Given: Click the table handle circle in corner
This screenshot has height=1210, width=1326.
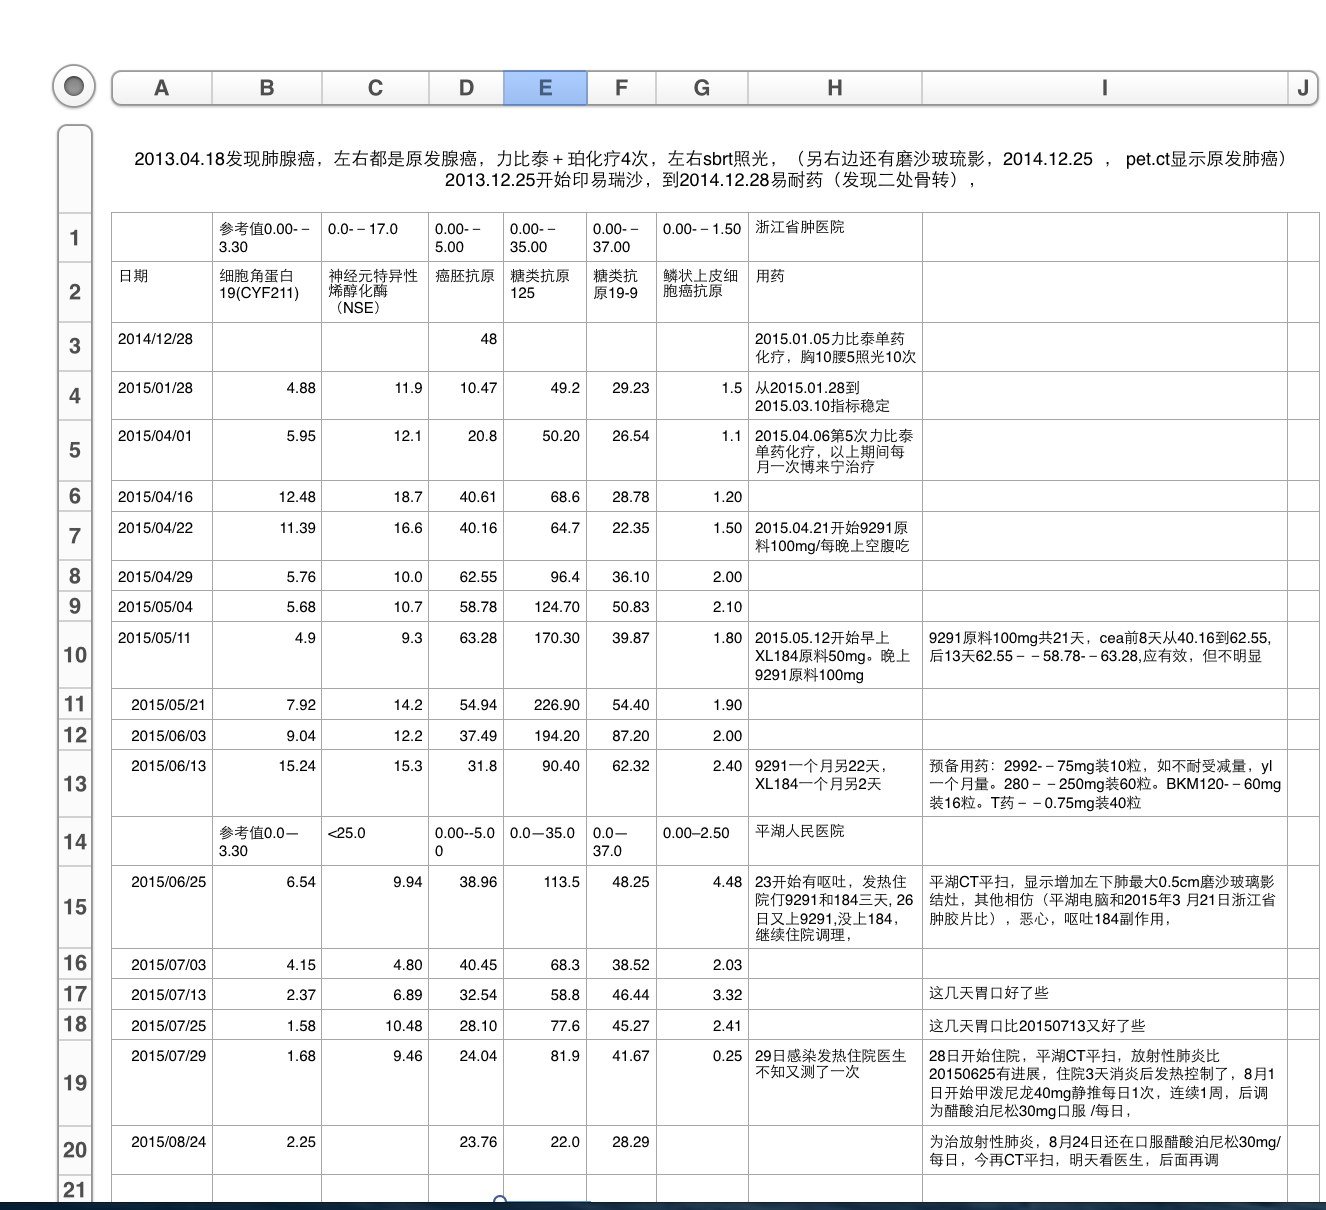Looking at the screenshot, I should (x=74, y=87).
